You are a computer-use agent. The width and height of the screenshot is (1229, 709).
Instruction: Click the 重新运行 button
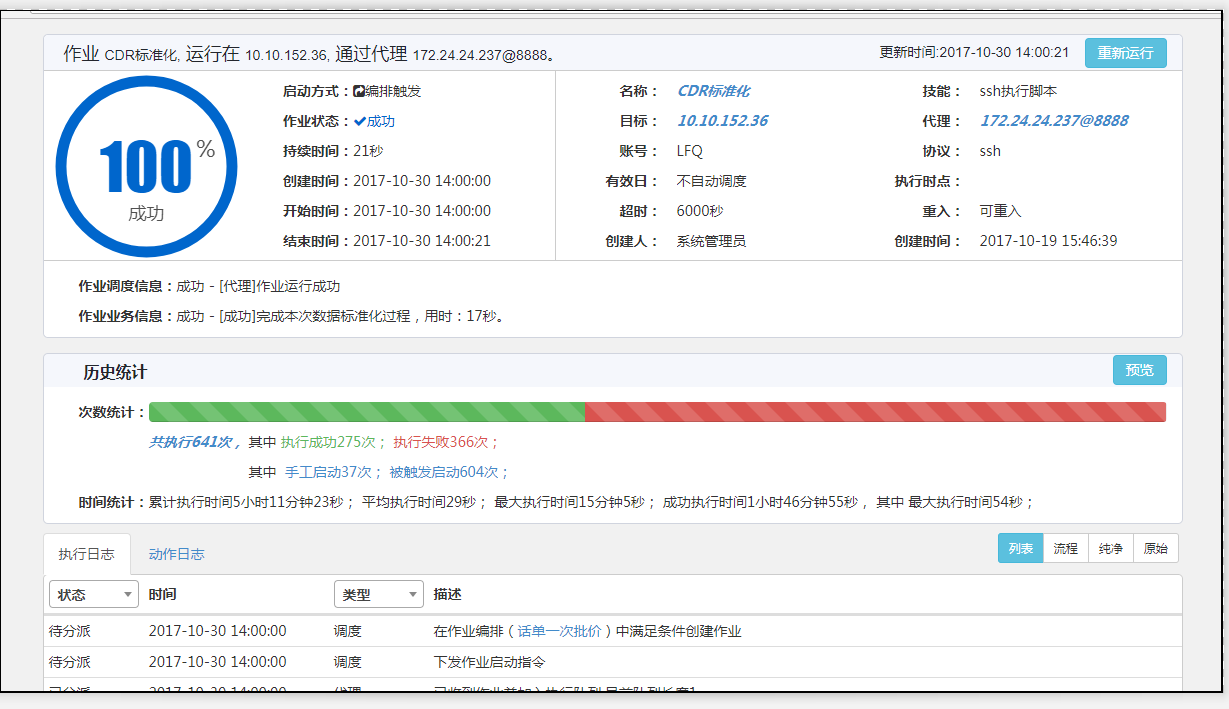click(1125, 53)
